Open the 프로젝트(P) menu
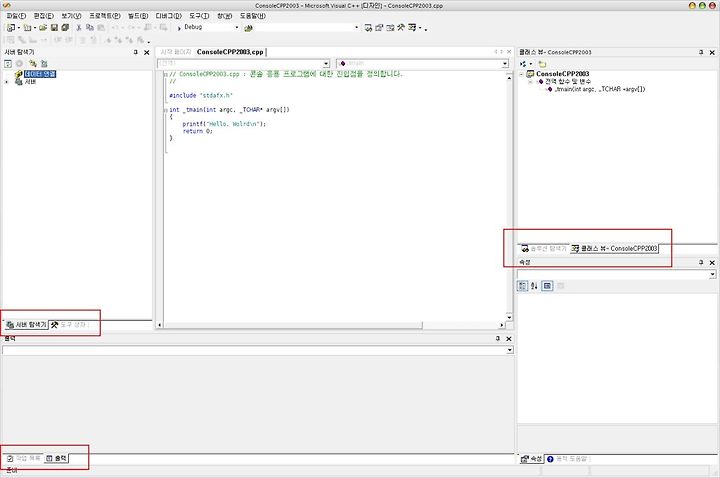Screen dimensions: 720x478 105,16
